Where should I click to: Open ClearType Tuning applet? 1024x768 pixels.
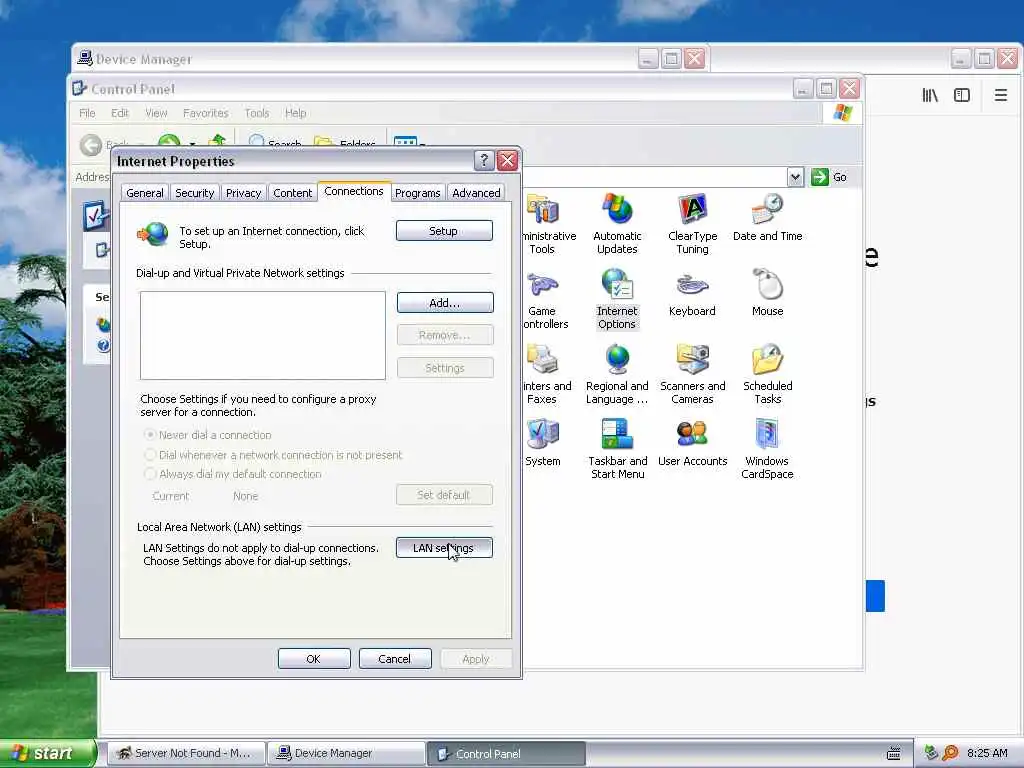pos(692,223)
